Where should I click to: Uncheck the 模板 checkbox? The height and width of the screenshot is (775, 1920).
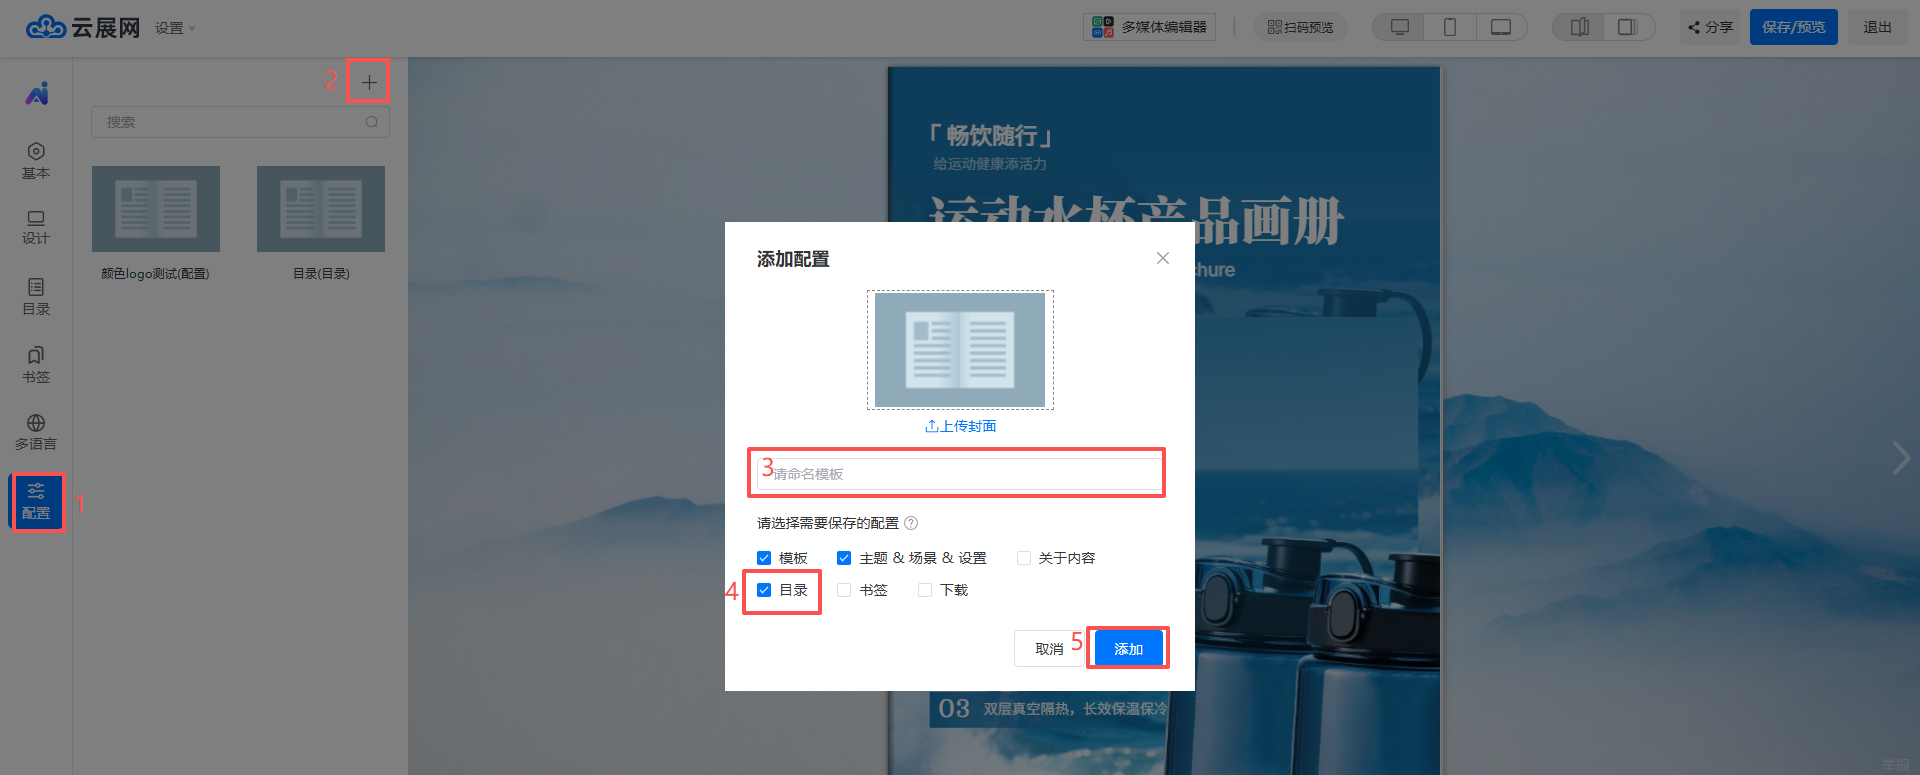(x=764, y=558)
